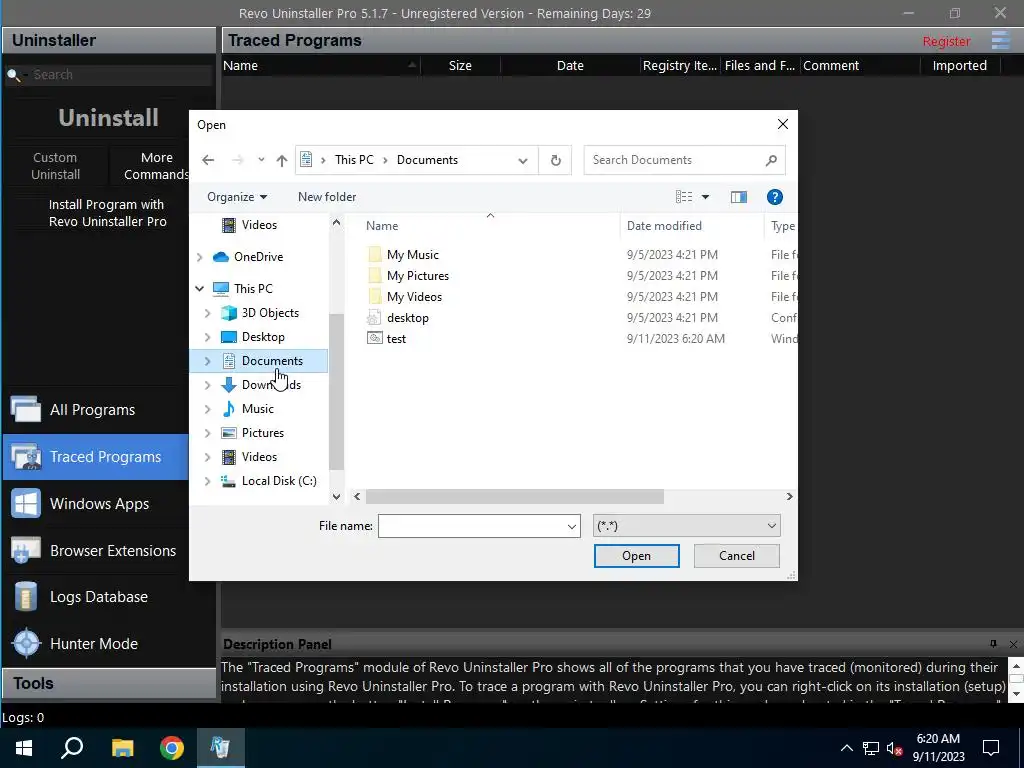Open taskbar Search

tap(72, 748)
